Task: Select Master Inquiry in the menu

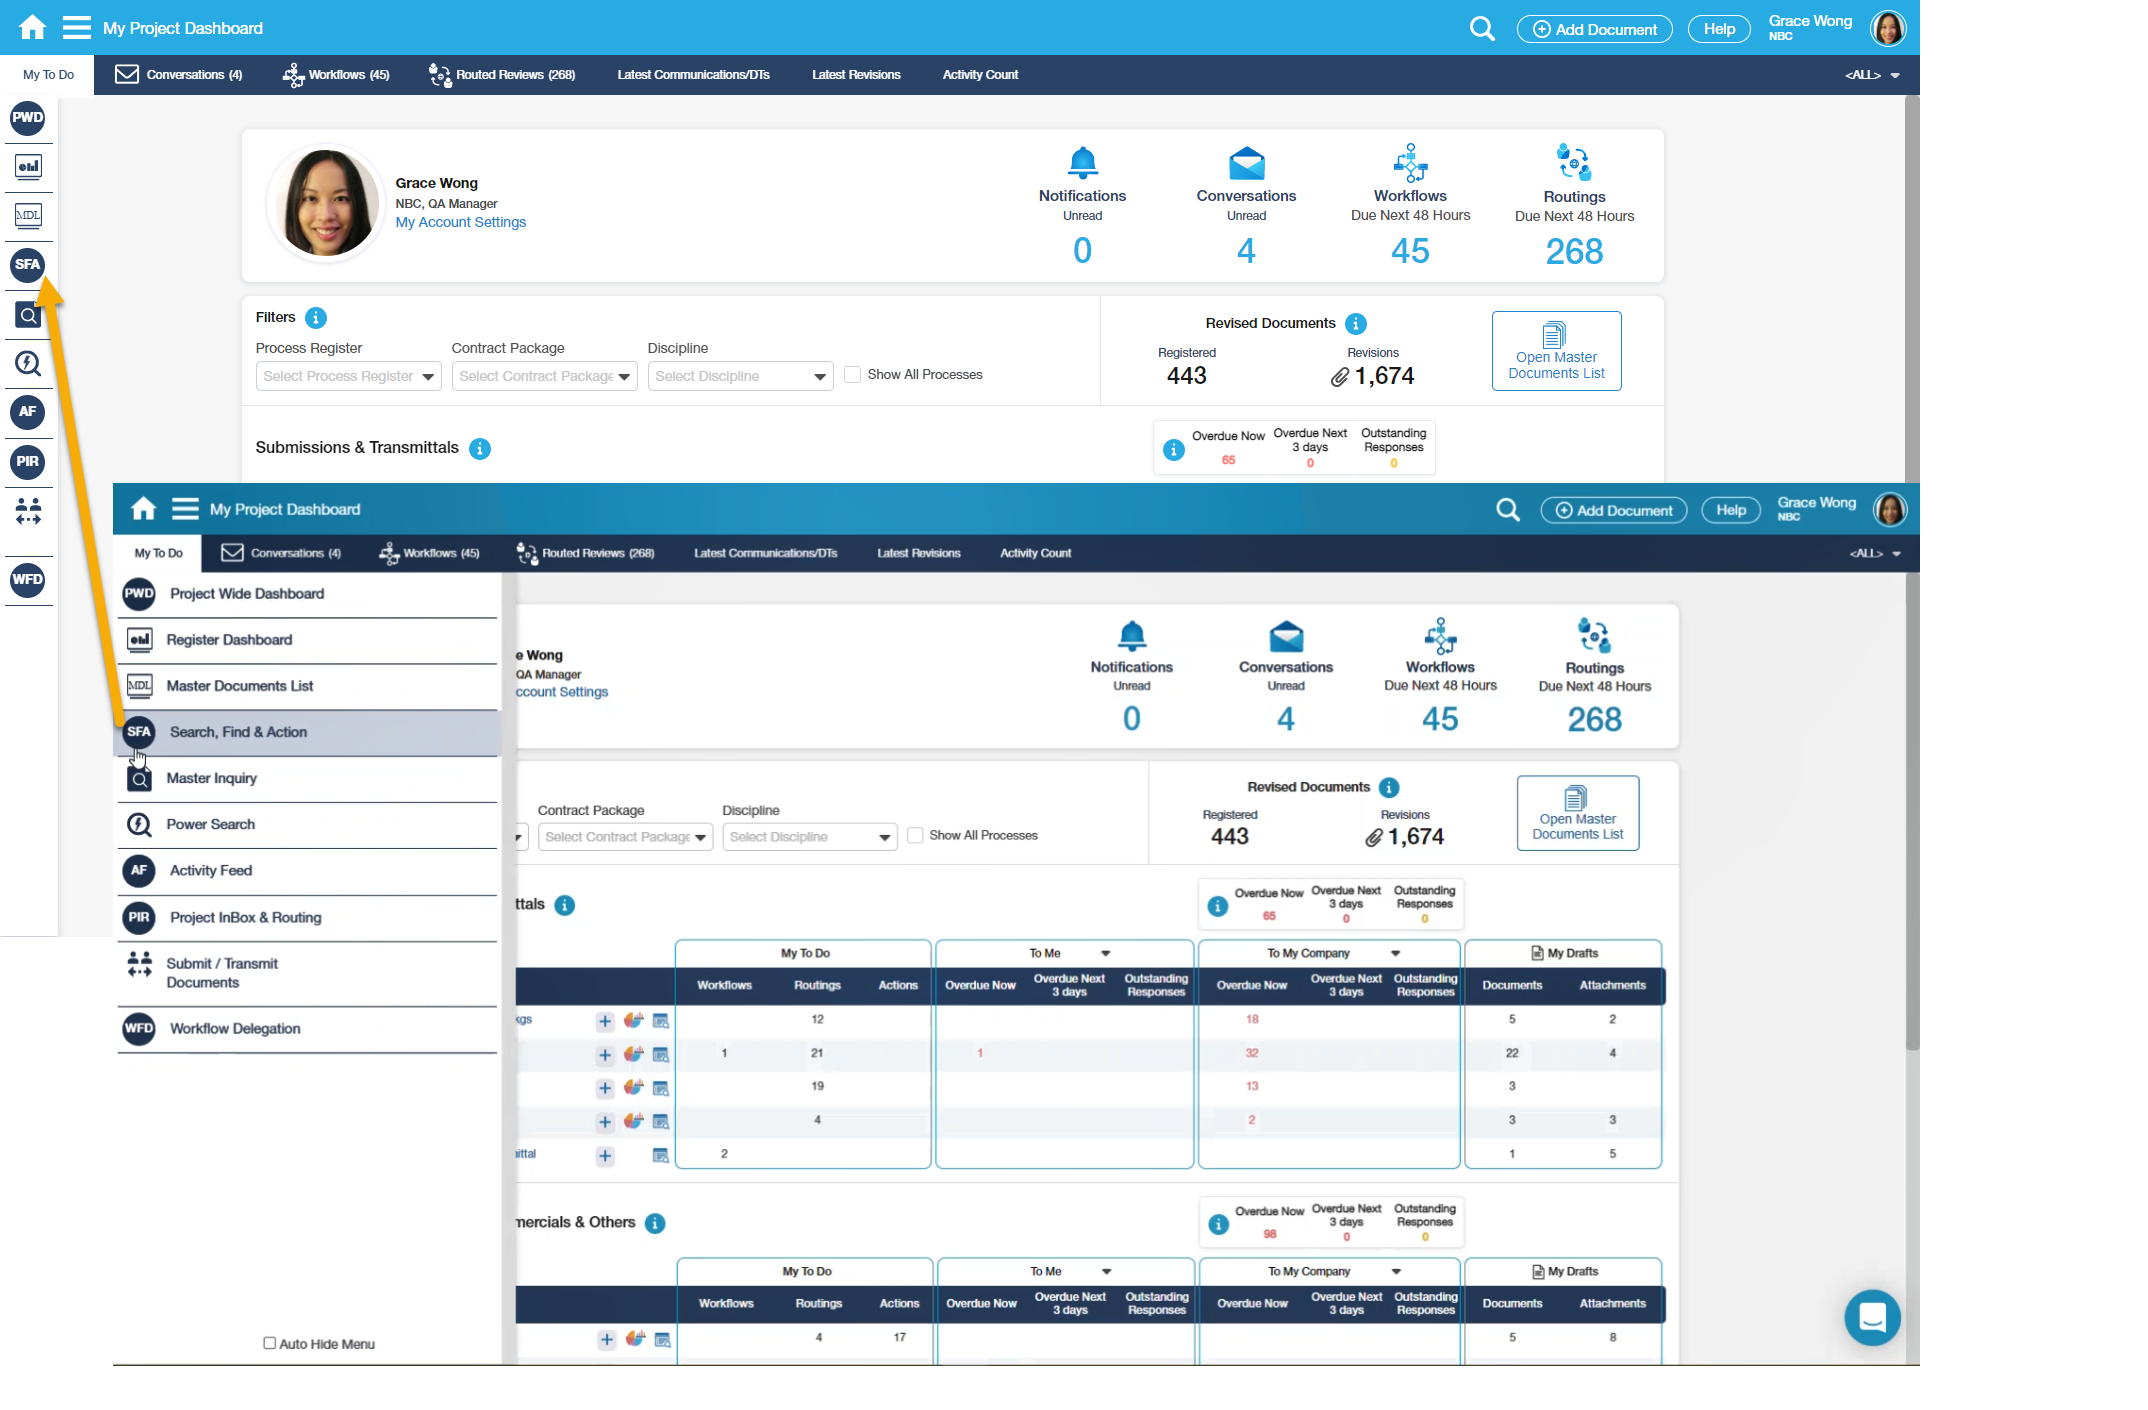Action: tap(212, 778)
